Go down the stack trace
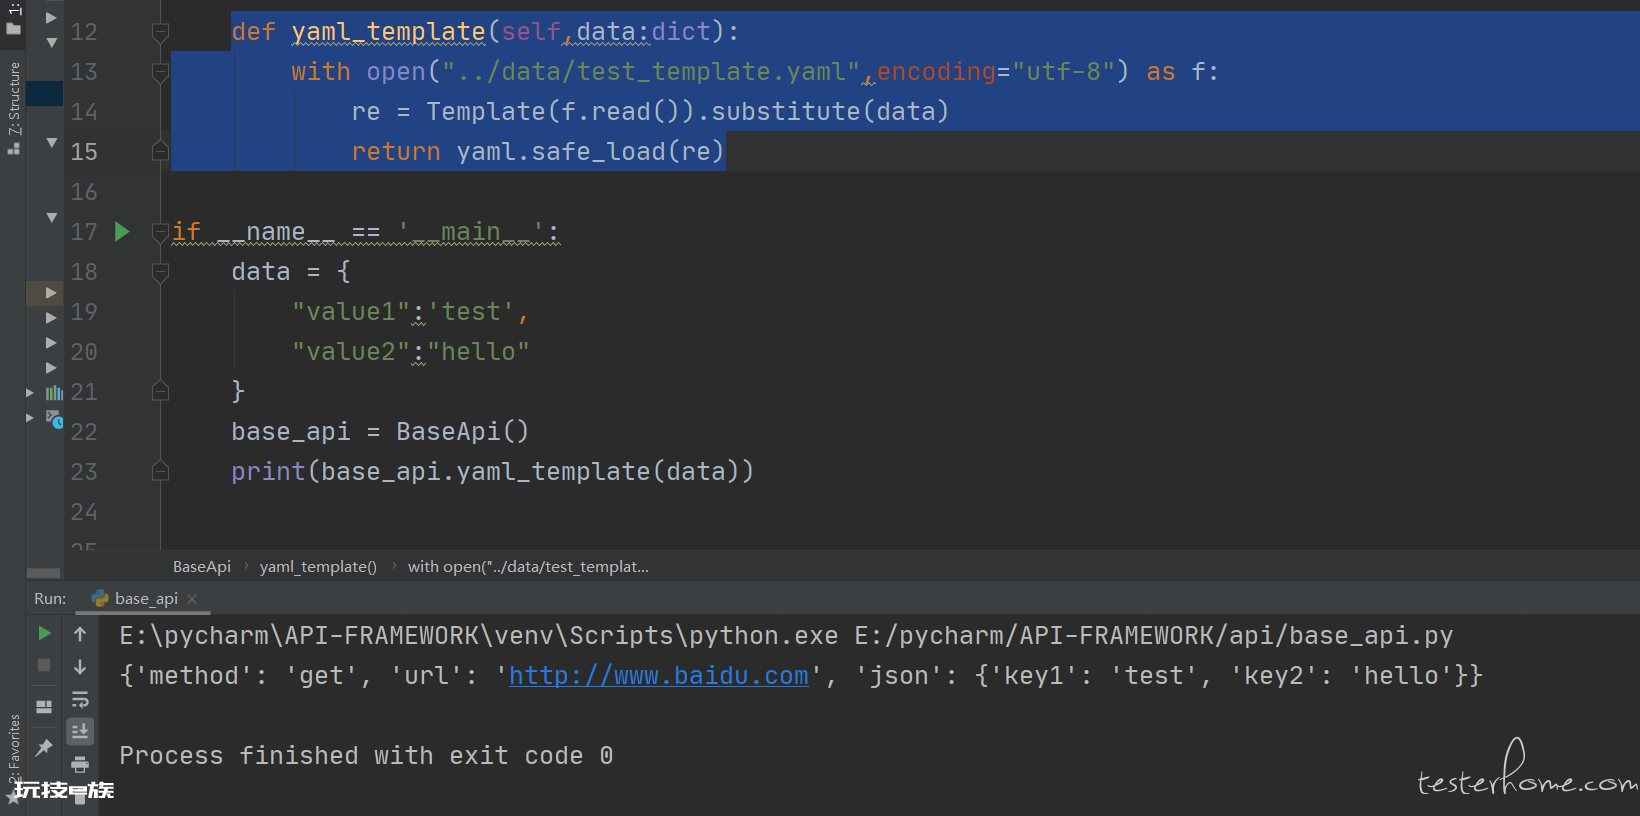The image size is (1640, 816). point(80,666)
